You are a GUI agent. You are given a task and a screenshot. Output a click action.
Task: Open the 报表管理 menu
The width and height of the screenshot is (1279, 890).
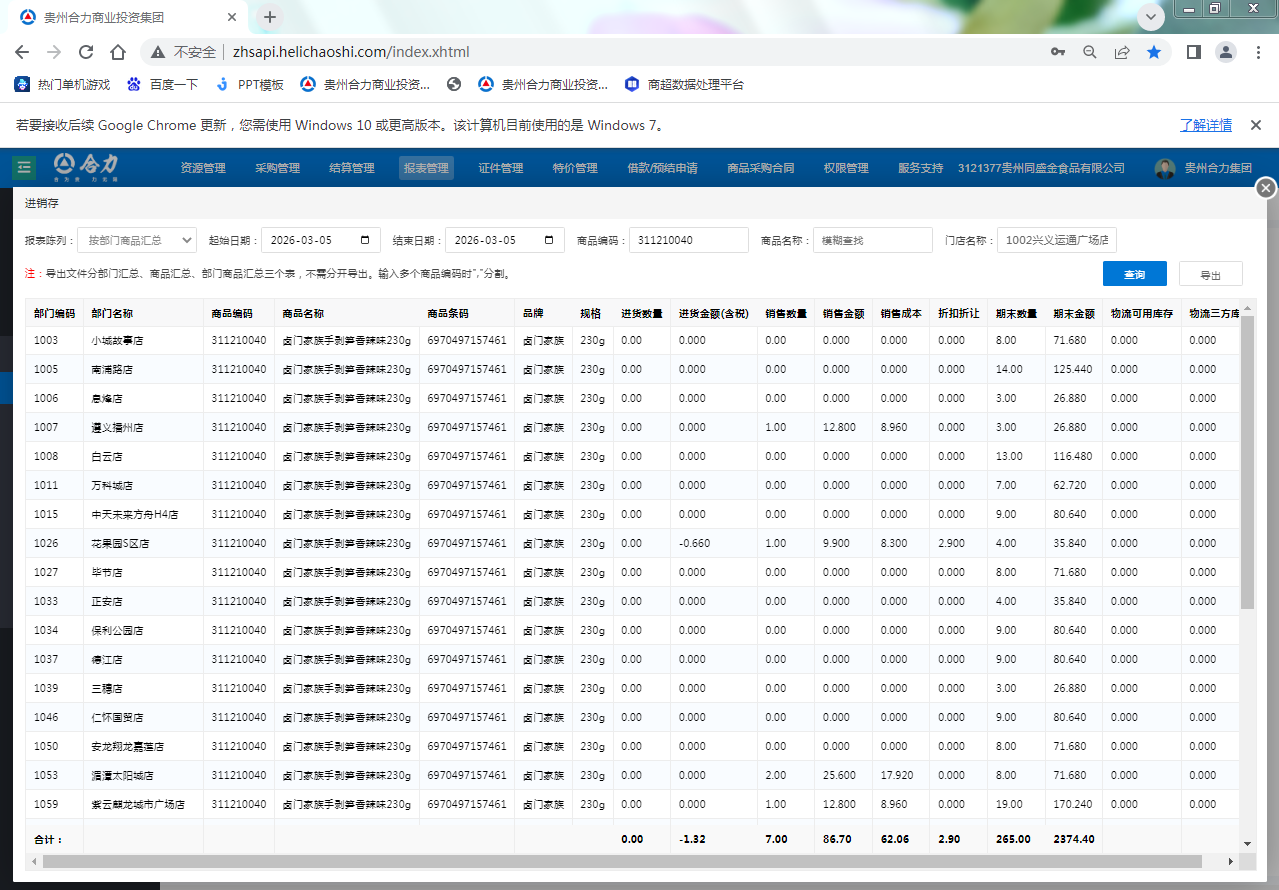(x=426, y=168)
